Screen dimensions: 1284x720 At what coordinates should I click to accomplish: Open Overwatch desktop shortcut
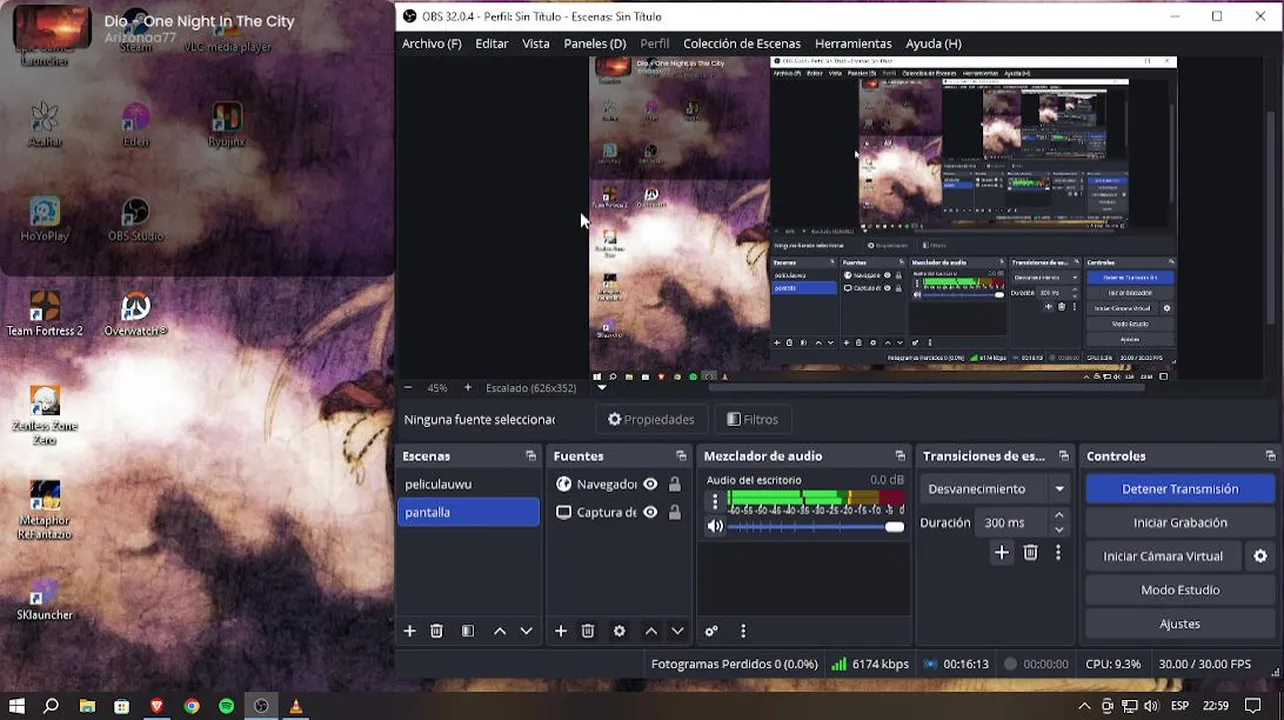[x=135, y=315]
